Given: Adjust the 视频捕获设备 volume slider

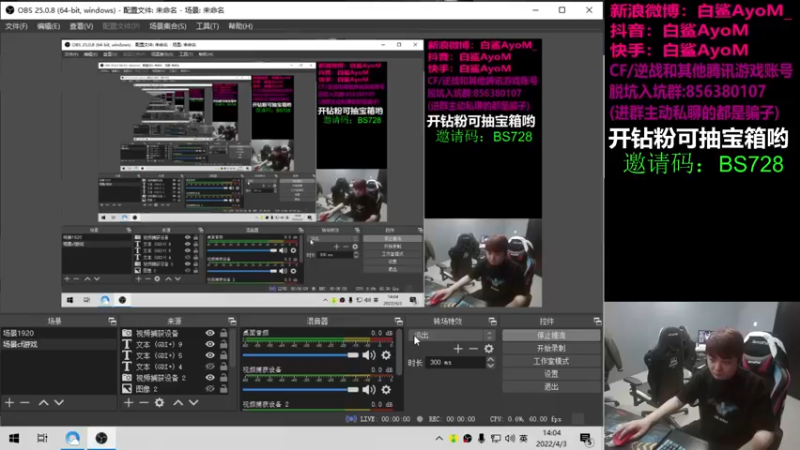Looking at the screenshot, I should coord(301,390).
